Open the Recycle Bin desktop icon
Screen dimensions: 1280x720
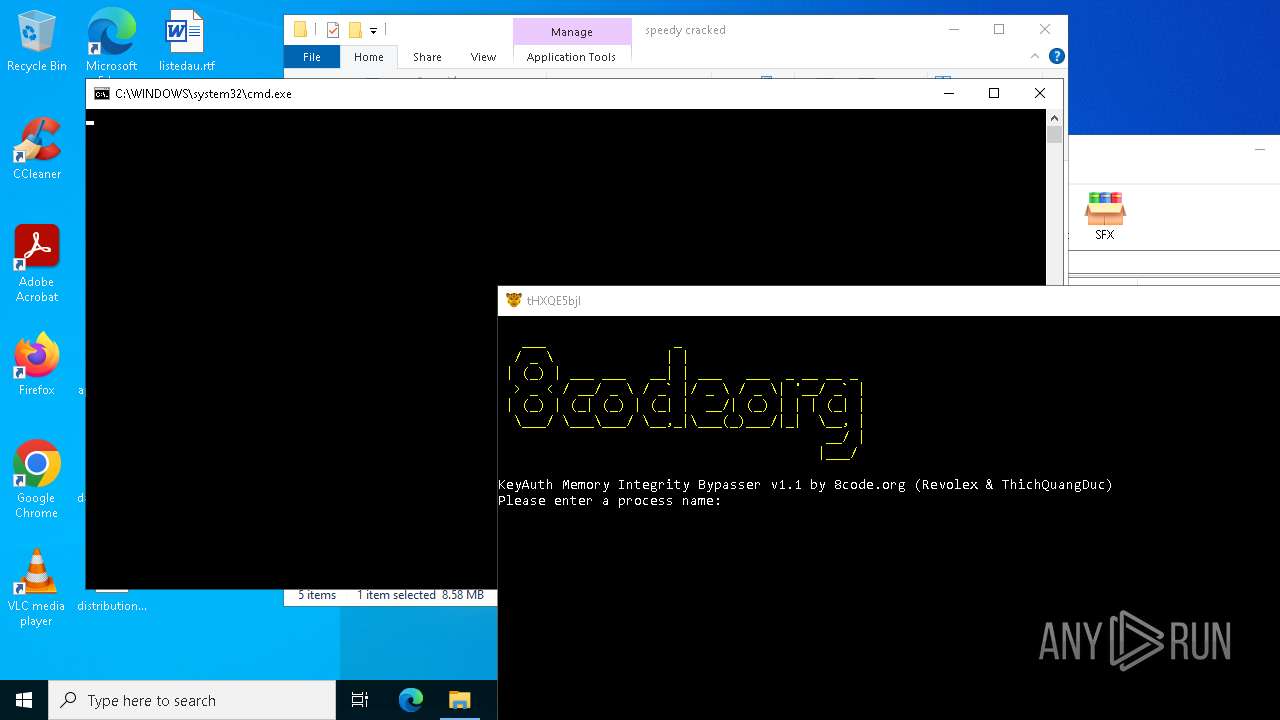37,41
